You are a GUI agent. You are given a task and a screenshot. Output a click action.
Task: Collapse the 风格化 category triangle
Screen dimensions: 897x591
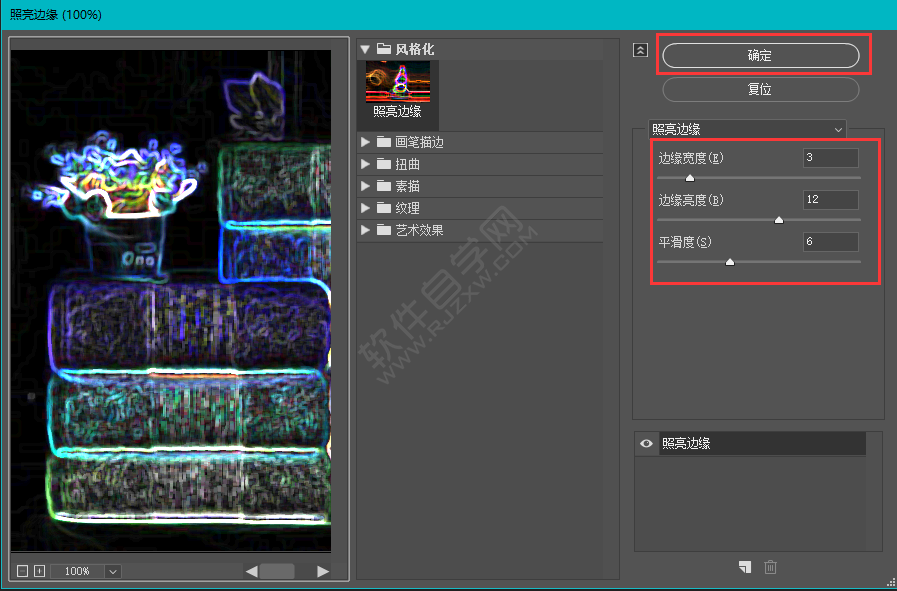(x=365, y=50)
